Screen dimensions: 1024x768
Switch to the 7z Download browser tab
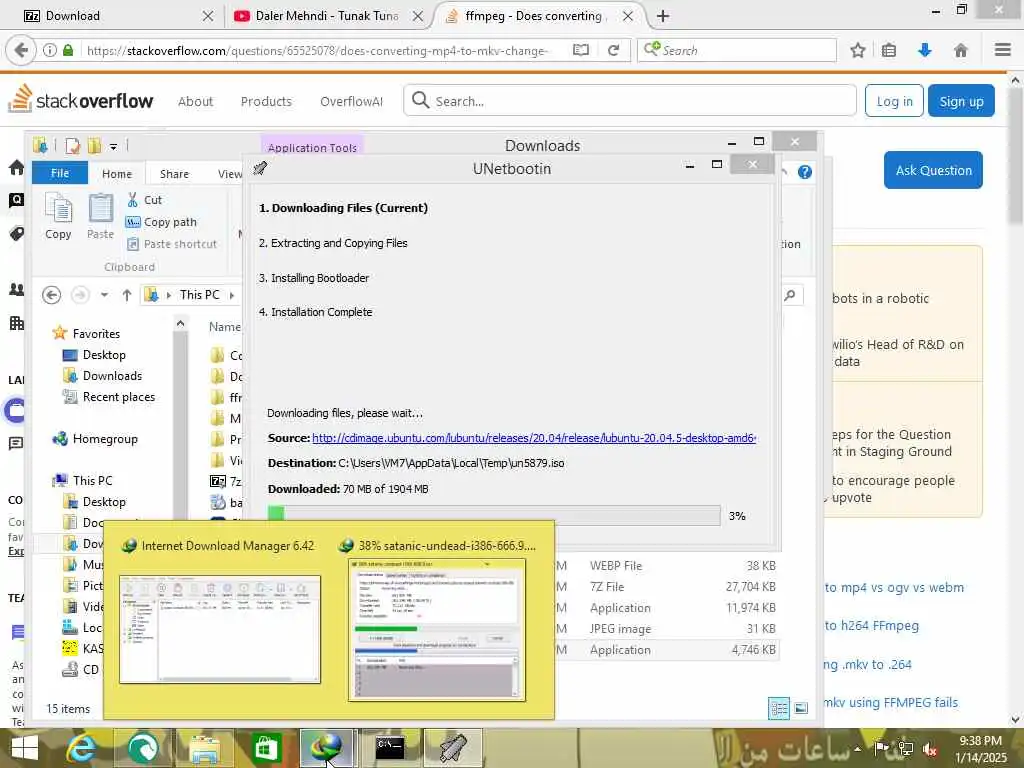coord(117,16)
